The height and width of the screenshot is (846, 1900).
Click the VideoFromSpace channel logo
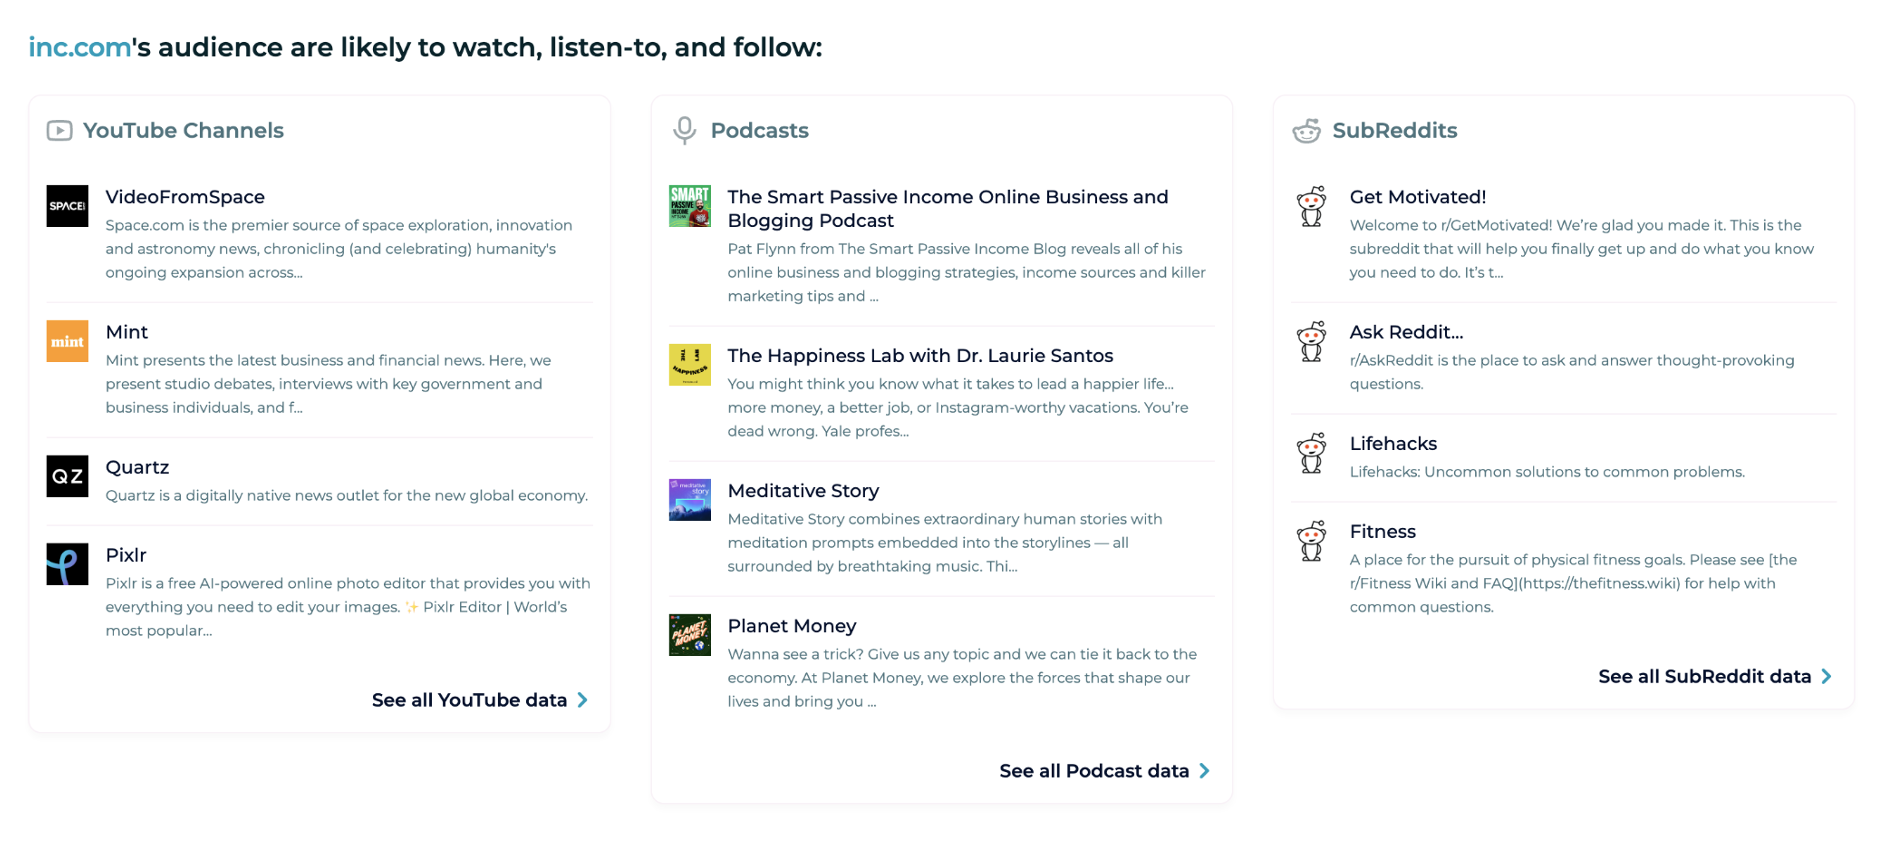[67, 206]
